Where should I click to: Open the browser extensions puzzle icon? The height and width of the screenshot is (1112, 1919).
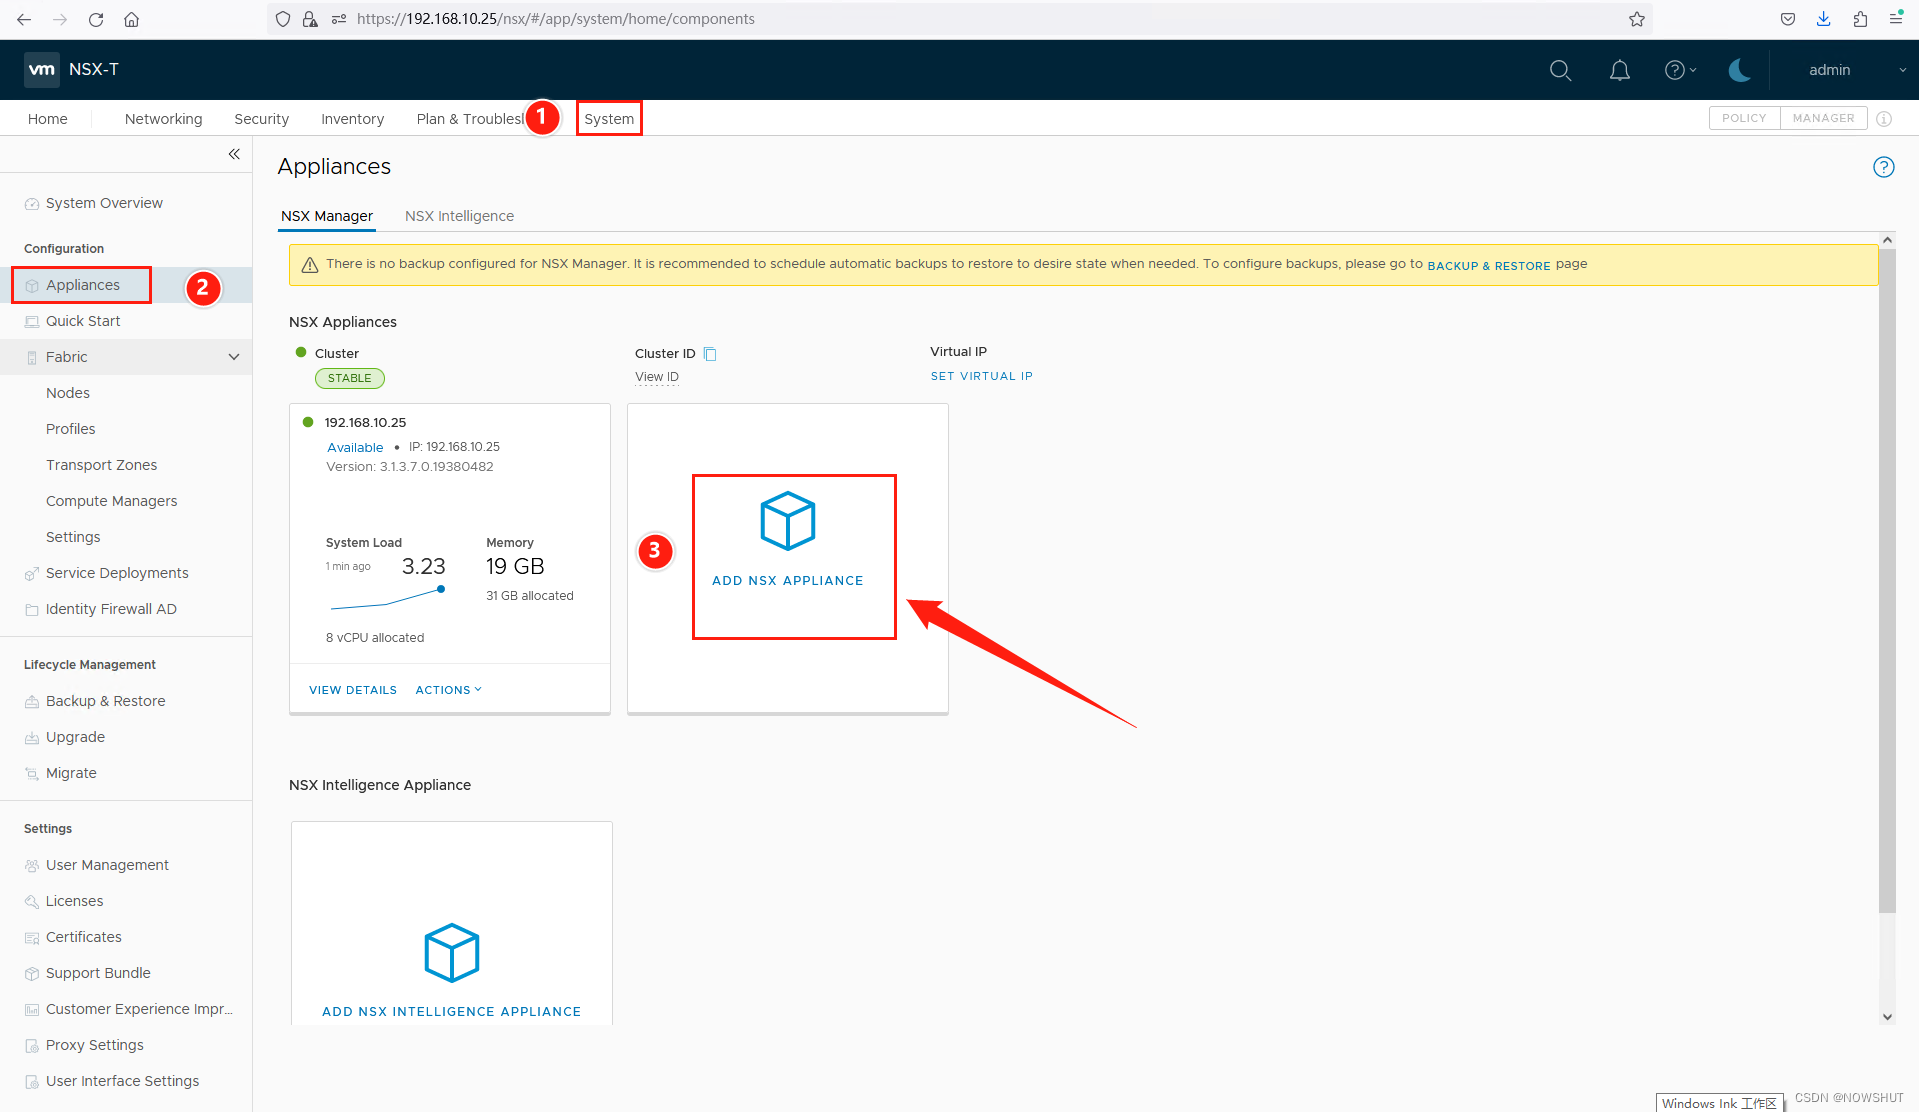1860,19
